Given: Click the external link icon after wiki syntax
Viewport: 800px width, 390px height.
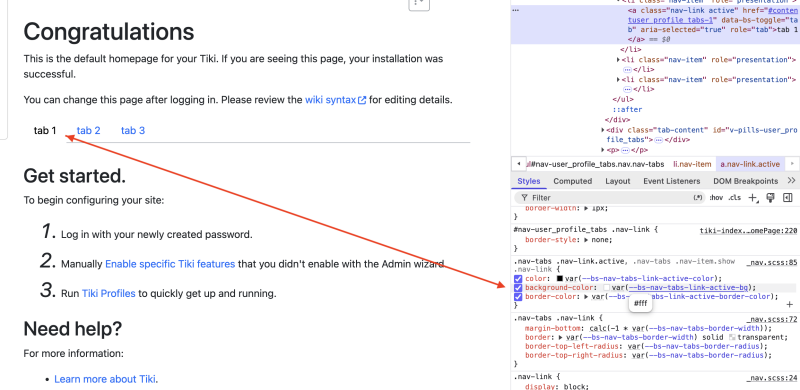Looking at the screenshot, I should tap(362, 101).
